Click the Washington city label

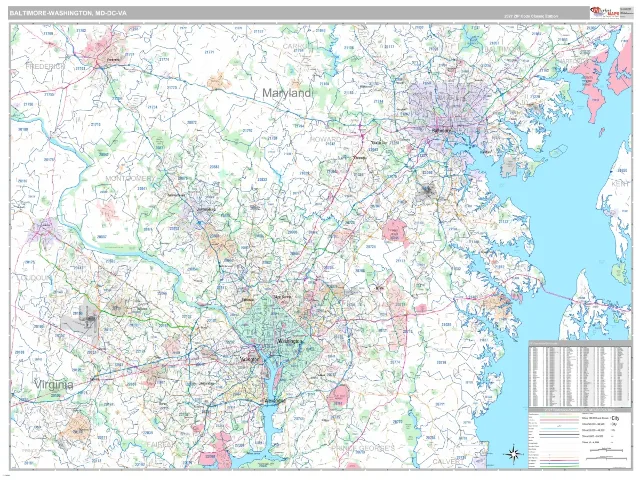tap(290, 341)
